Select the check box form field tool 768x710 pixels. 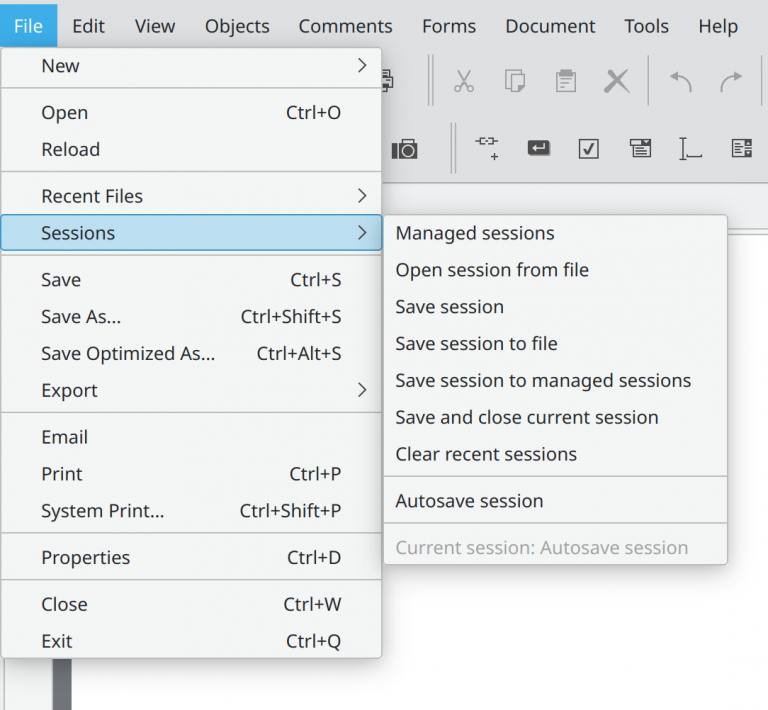589,149
